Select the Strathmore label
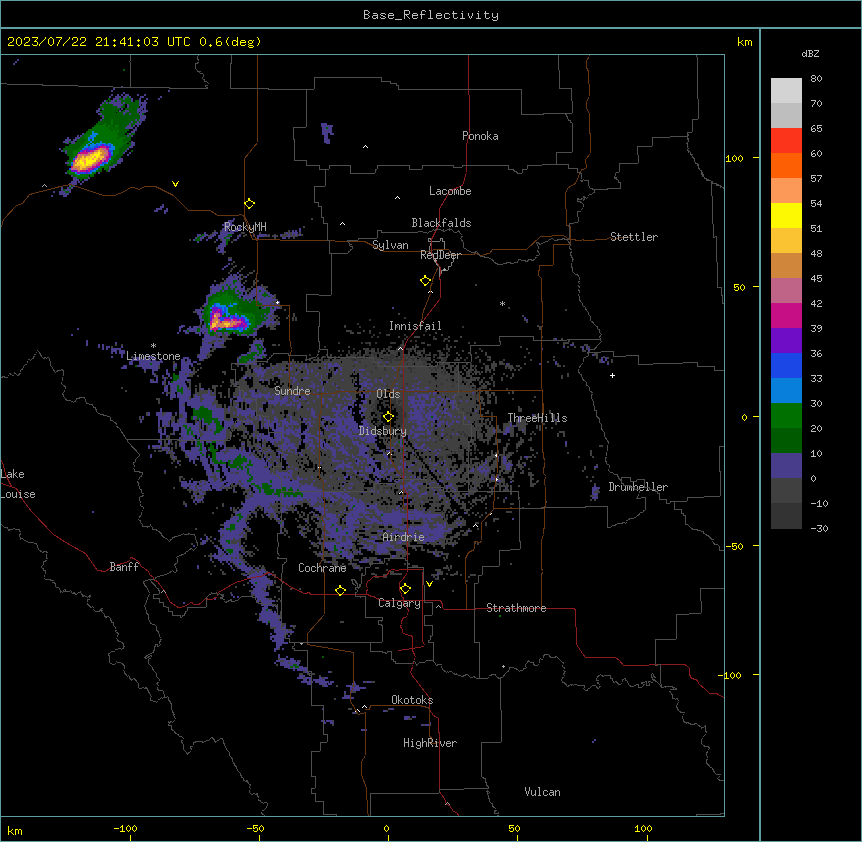Viewport: 862px width, 842px height. (516, 608)
